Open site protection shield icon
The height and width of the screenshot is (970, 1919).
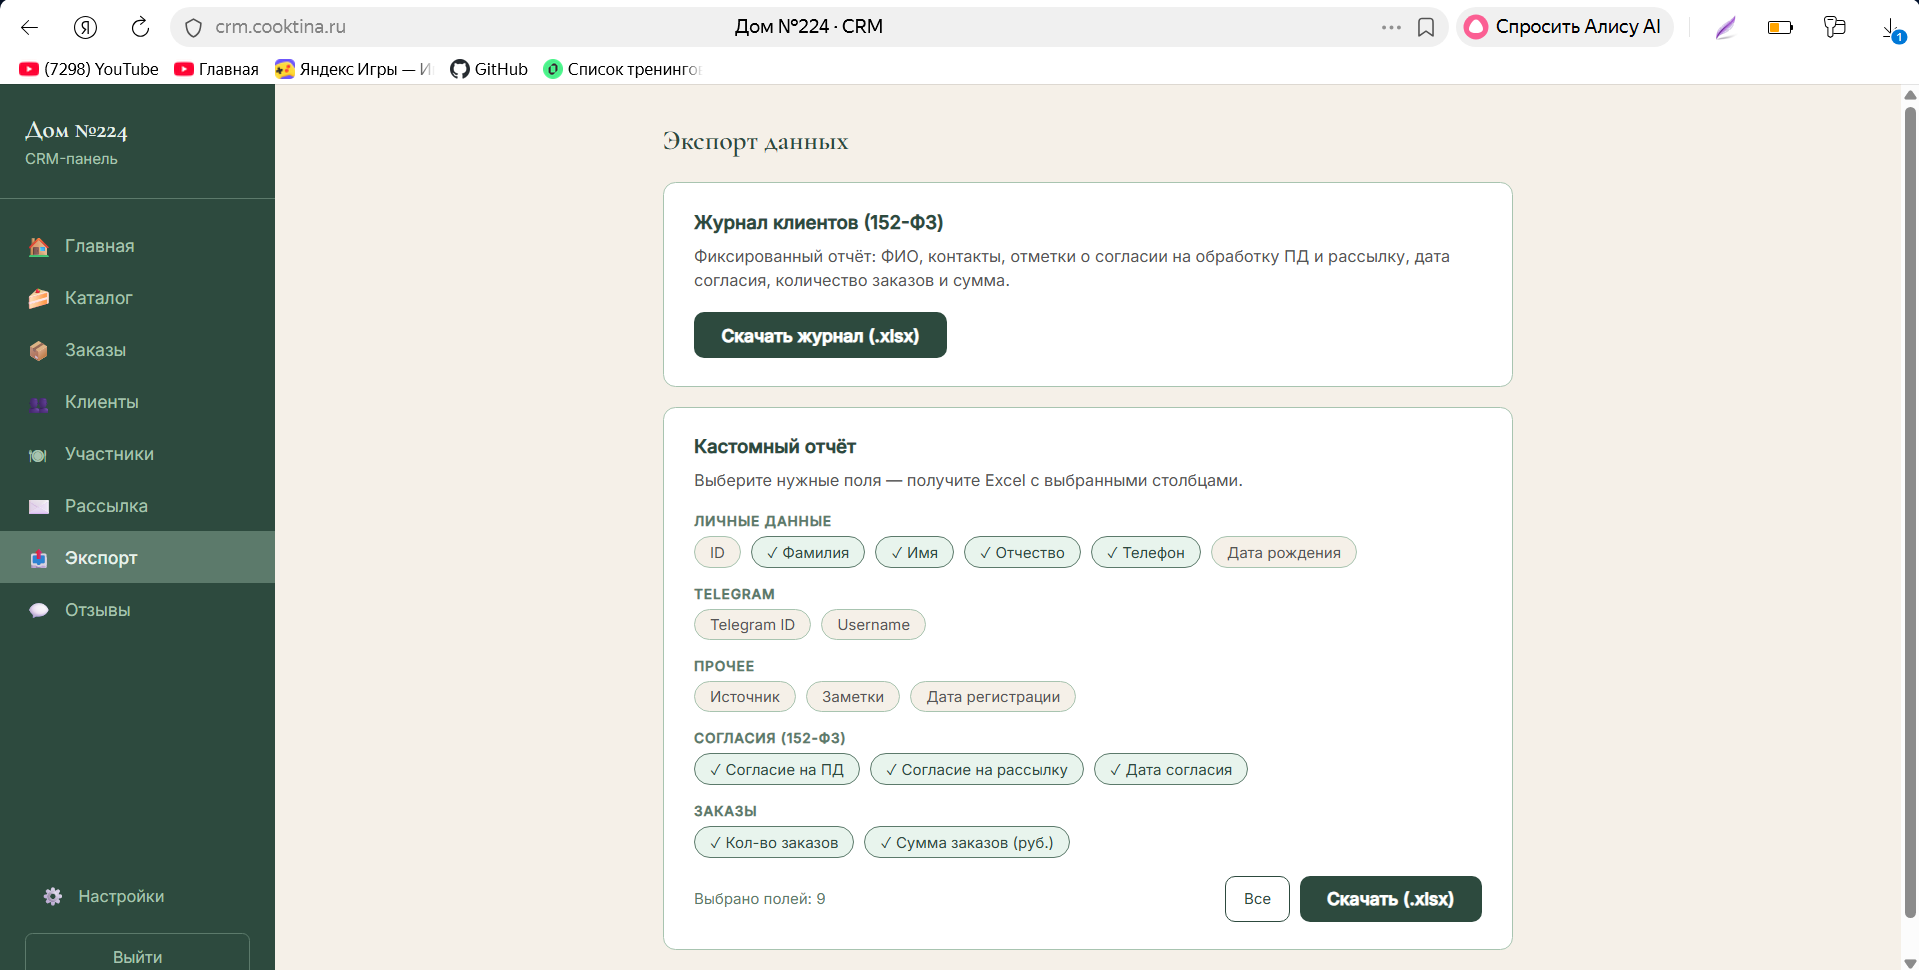tap(194, 28)
